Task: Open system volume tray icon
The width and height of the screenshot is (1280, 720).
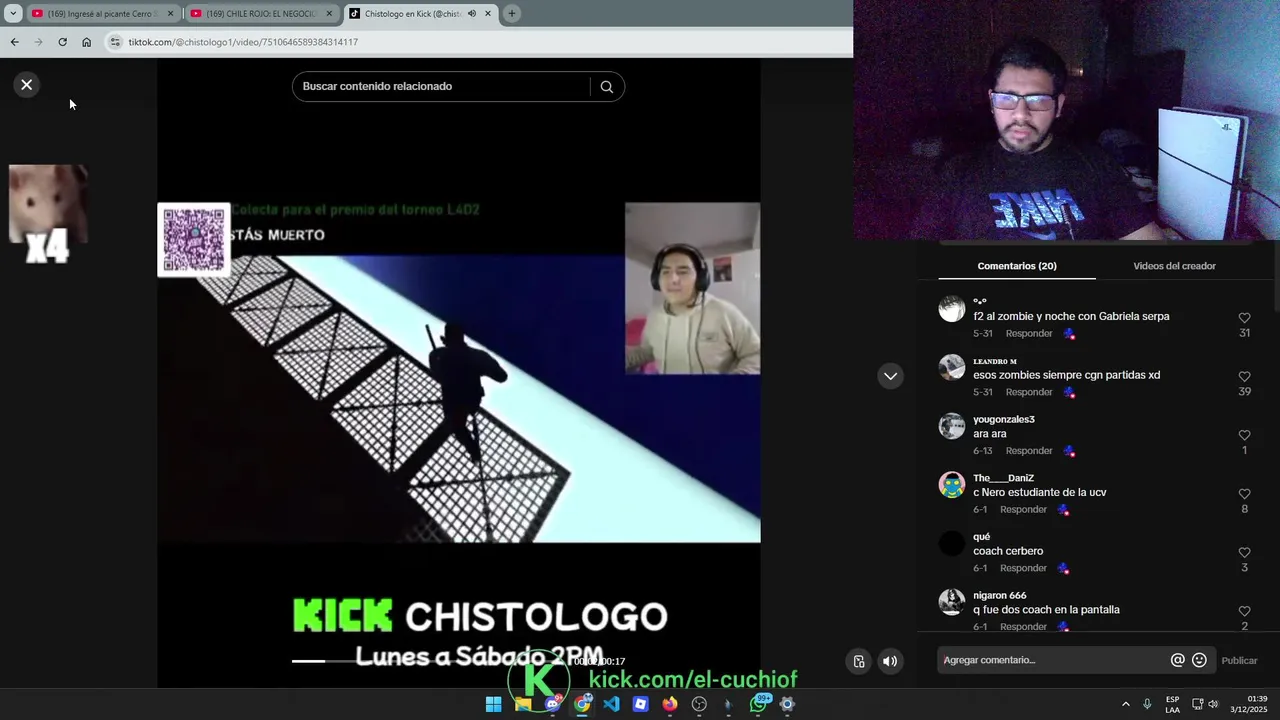Action: coord(1213,704)
